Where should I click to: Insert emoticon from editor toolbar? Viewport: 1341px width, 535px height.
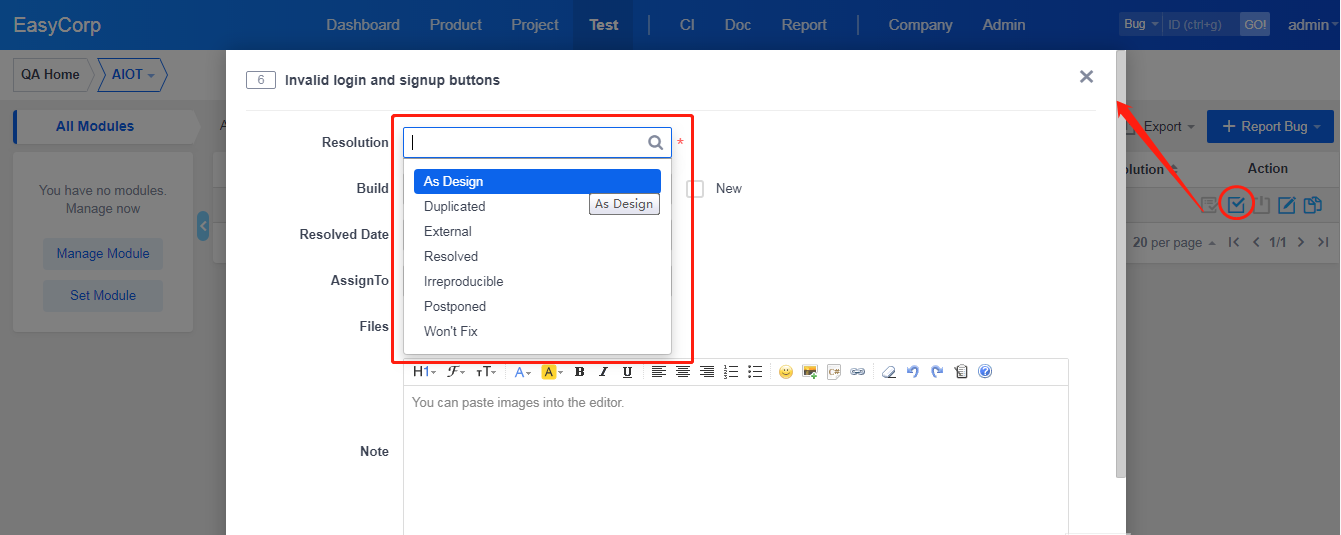[x=786, y=372]
